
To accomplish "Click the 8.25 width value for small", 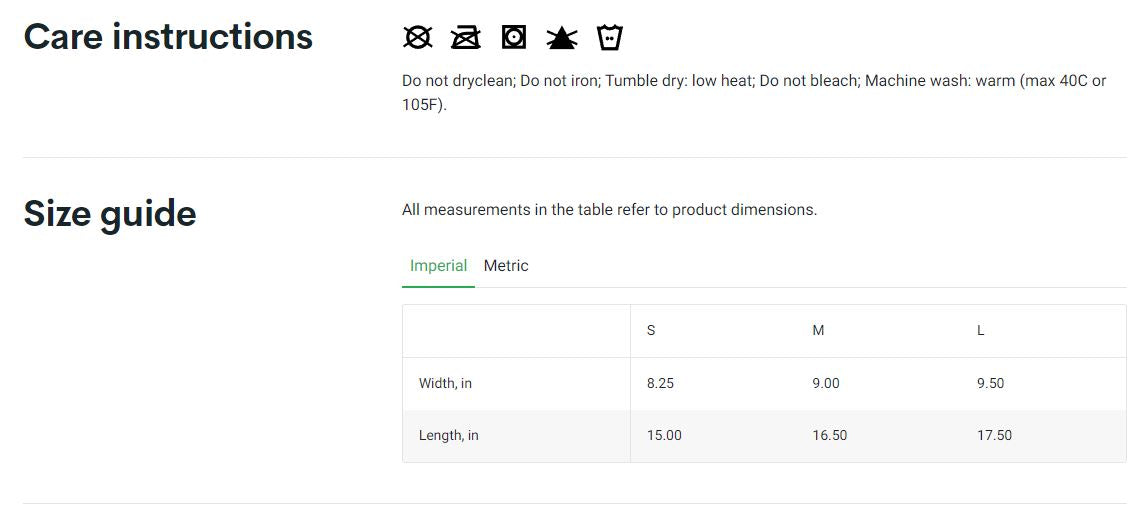I will [x=660, y=384].
